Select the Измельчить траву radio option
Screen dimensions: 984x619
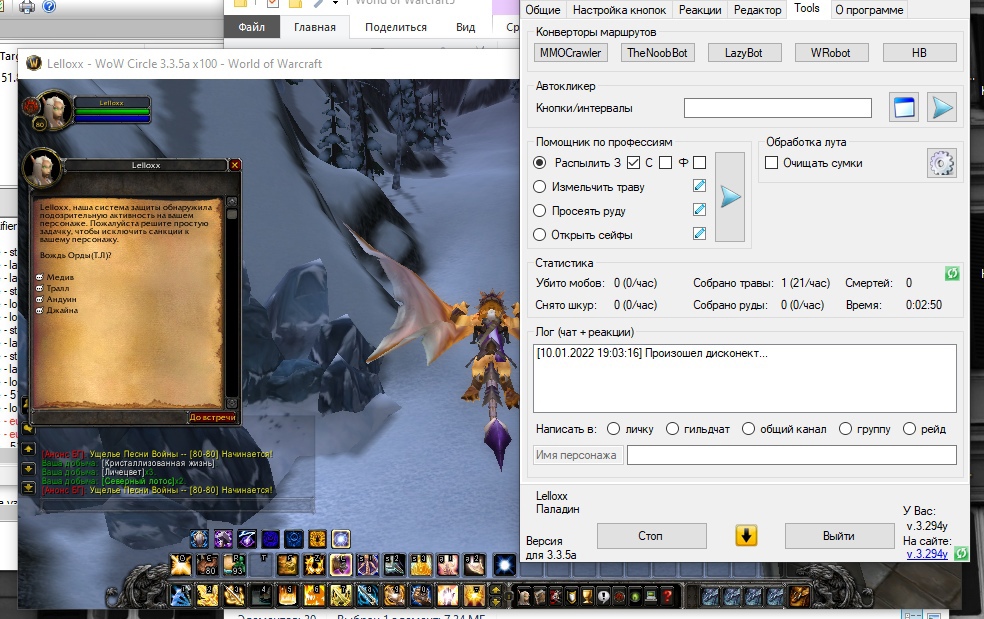(x=540, y=187)
